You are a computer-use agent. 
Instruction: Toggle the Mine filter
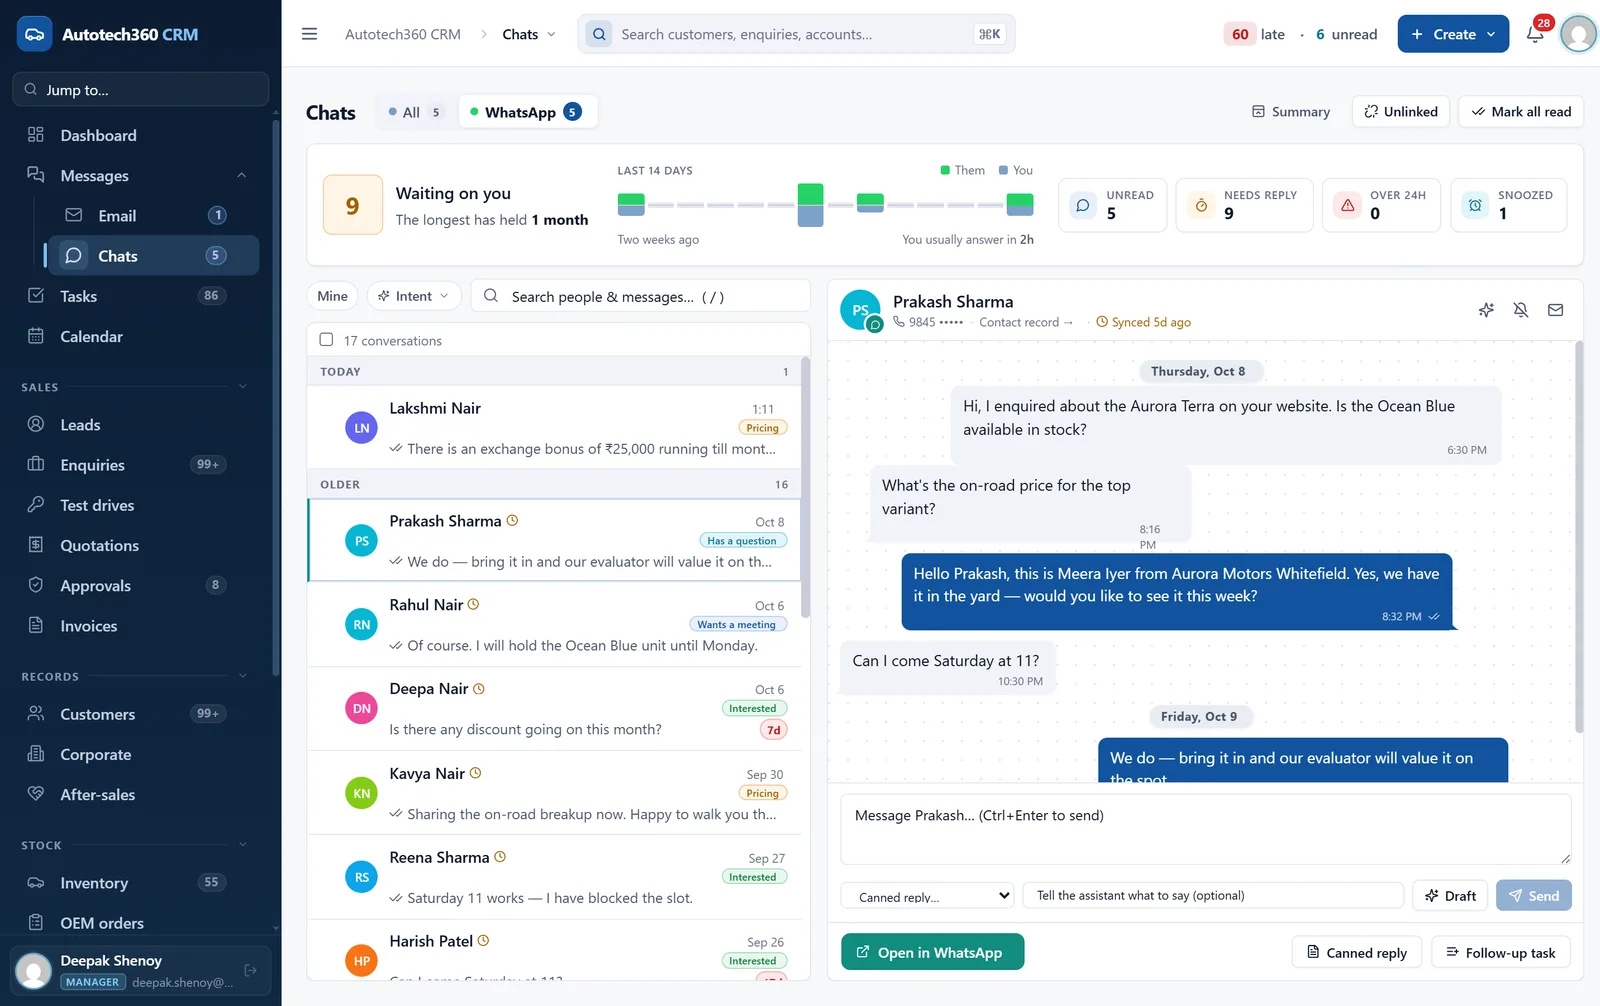point(332,296)
